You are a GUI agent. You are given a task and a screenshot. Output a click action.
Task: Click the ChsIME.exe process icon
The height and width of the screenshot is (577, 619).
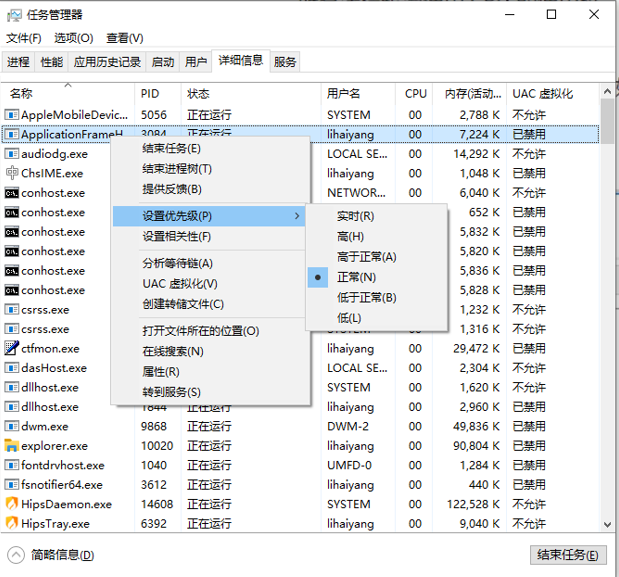(11, 173)
